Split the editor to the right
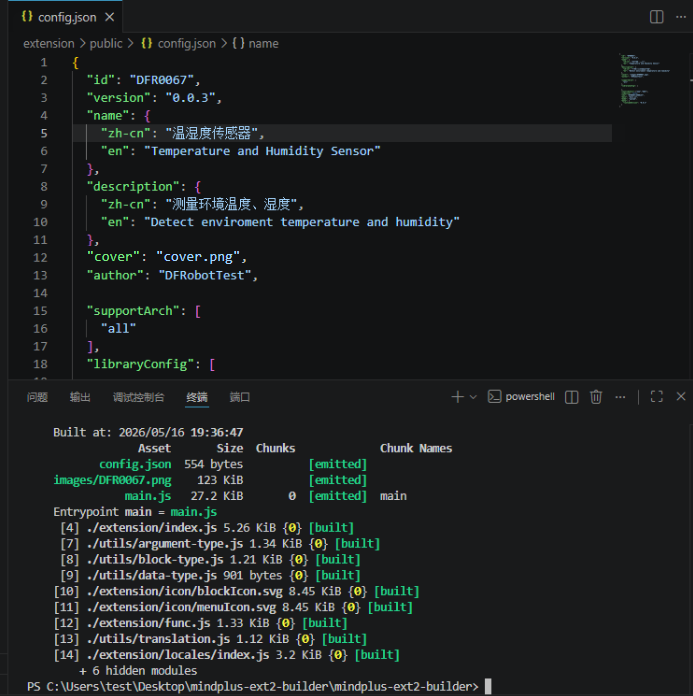 pyautogui.click(x=656, y=17)
